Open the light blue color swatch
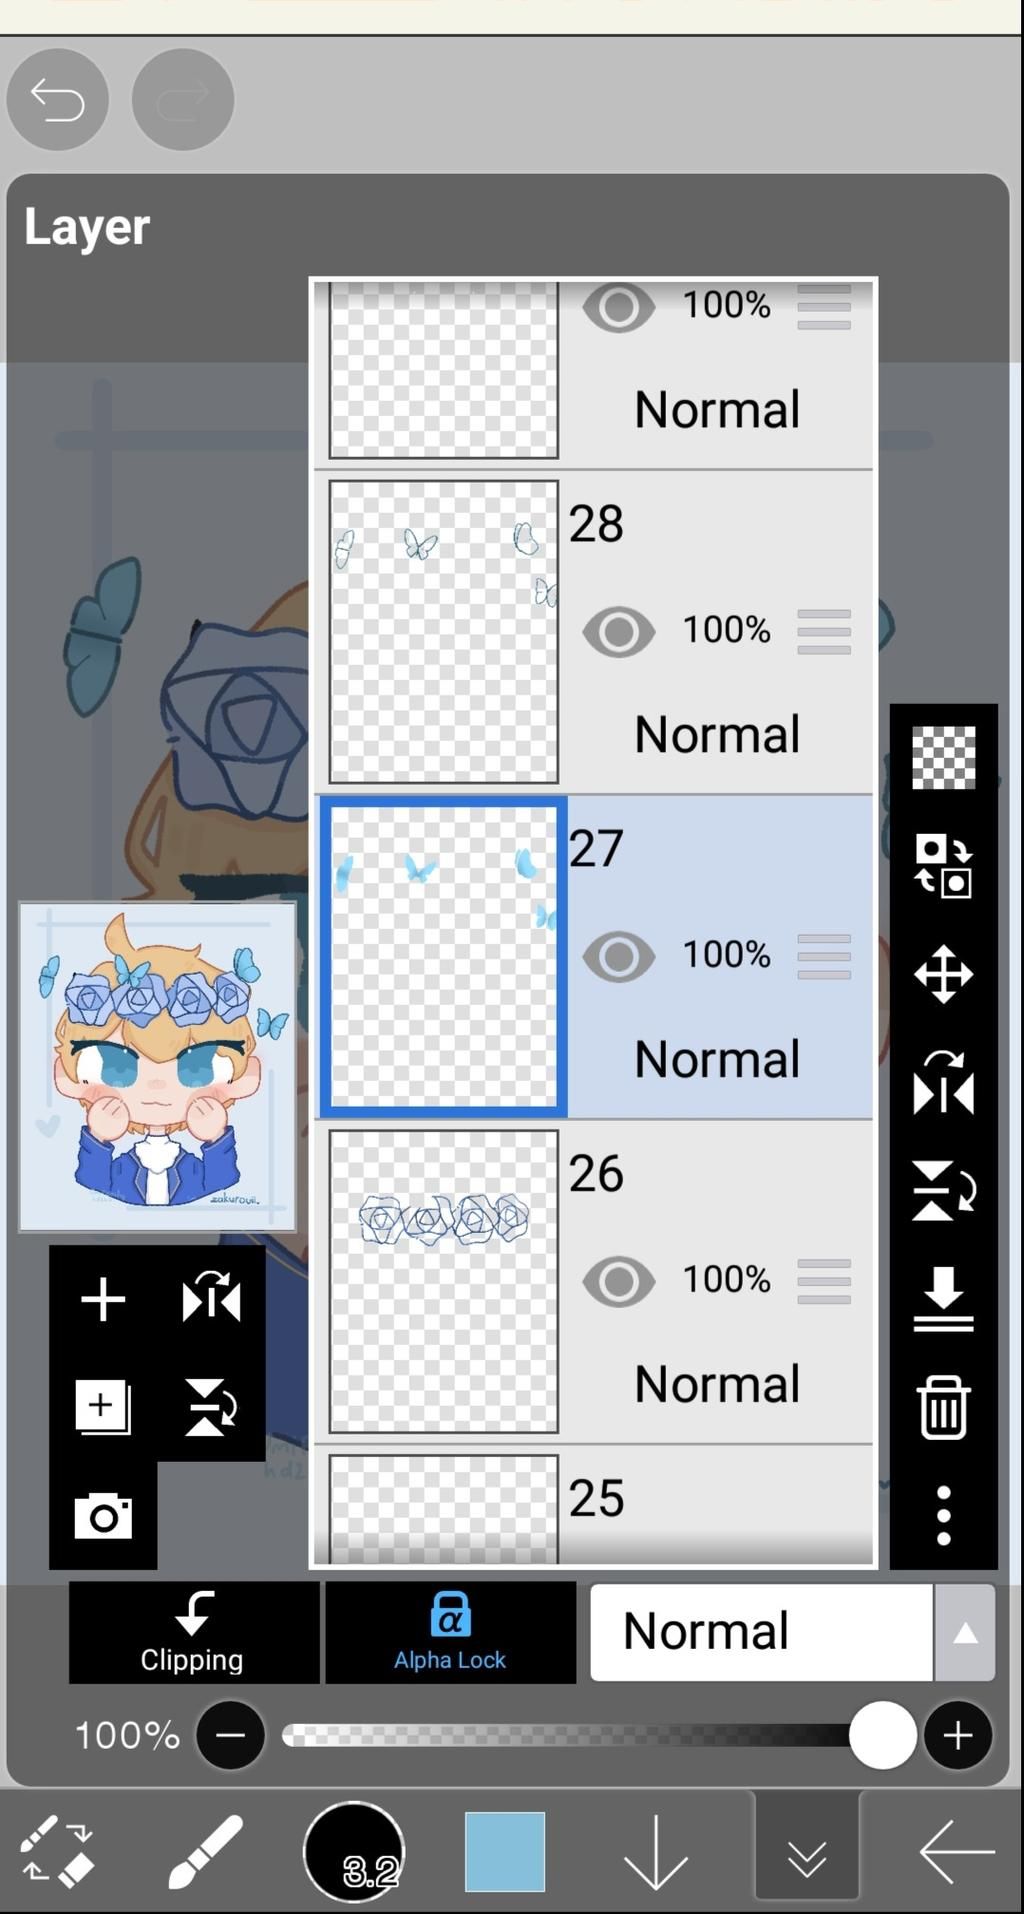Screen dimensions: 1024x1914 point(504,1852)
